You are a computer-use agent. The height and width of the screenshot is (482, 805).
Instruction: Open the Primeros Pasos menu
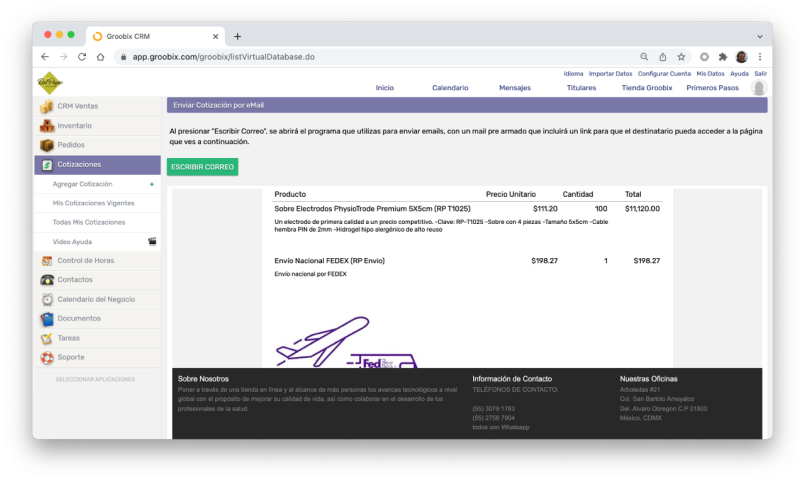(713, 88)
